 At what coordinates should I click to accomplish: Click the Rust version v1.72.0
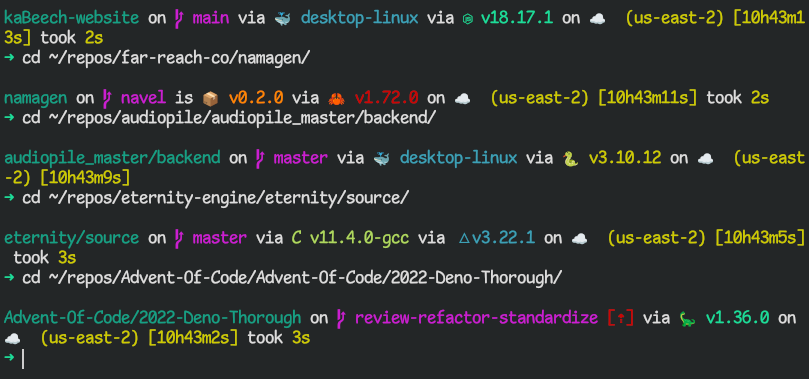click(386, 97)
